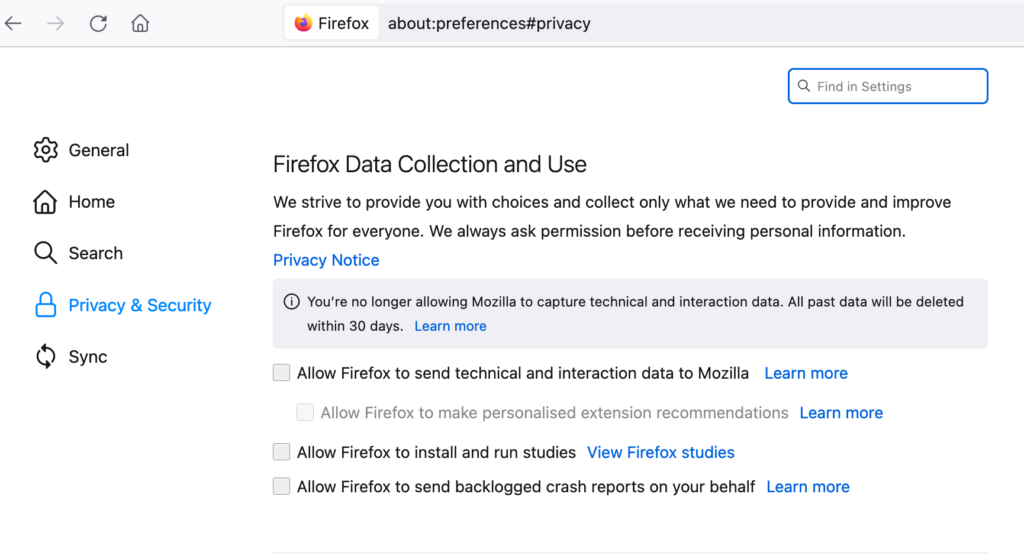Open View Firefox studies link

(x=660, y=452)
